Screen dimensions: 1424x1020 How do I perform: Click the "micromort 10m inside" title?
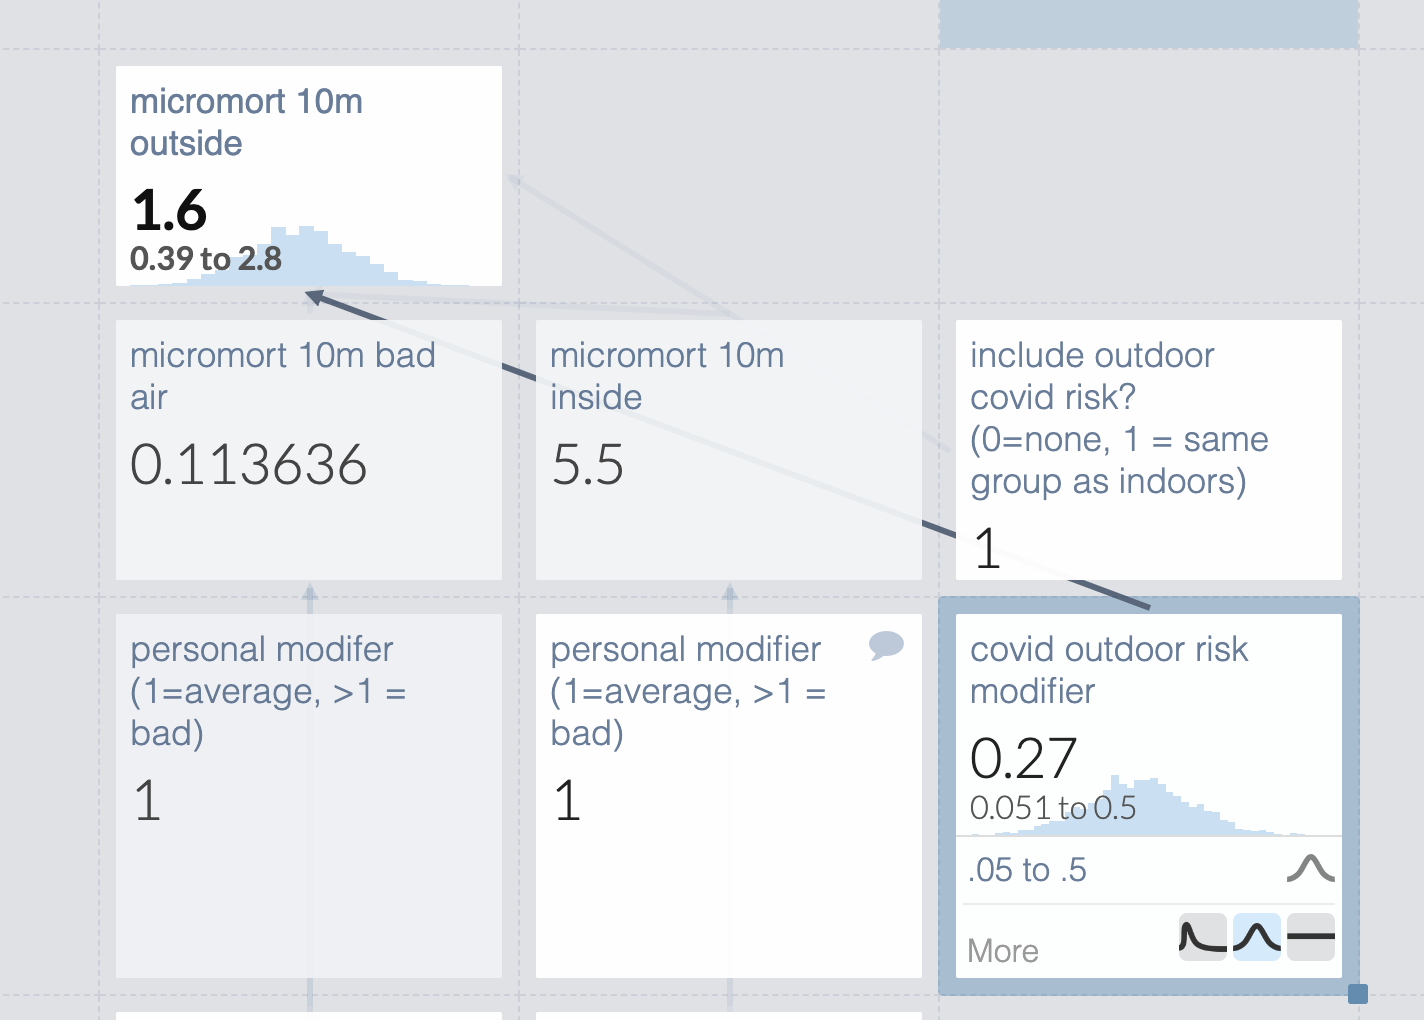pyautogui.click(x=666, y=376)
